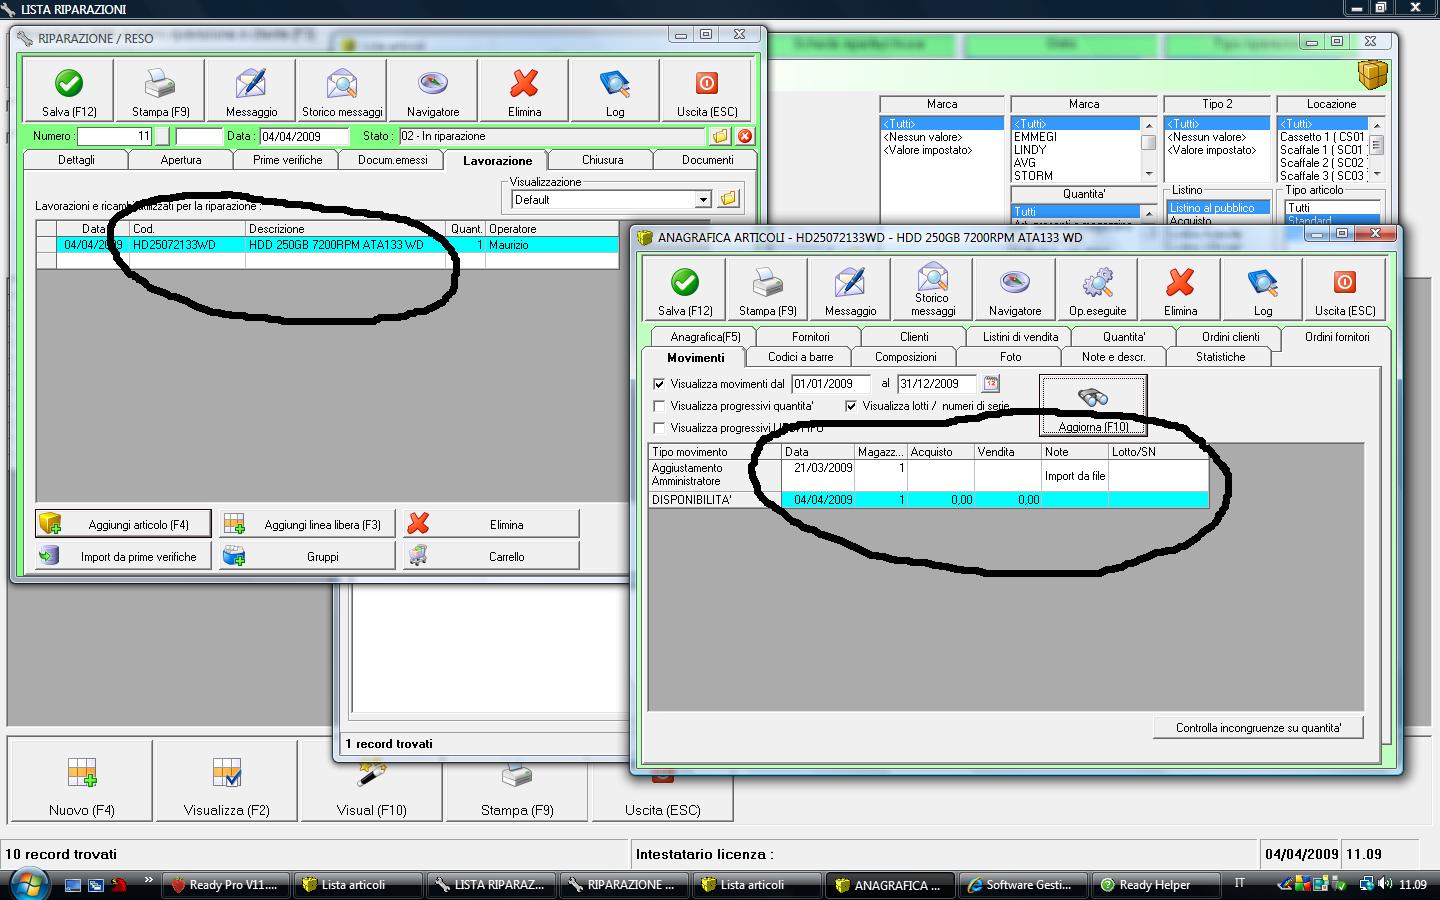
Task: Select Listino al pubblico in Listino list
Action: pyautogui.click(x=1218, y=208)
